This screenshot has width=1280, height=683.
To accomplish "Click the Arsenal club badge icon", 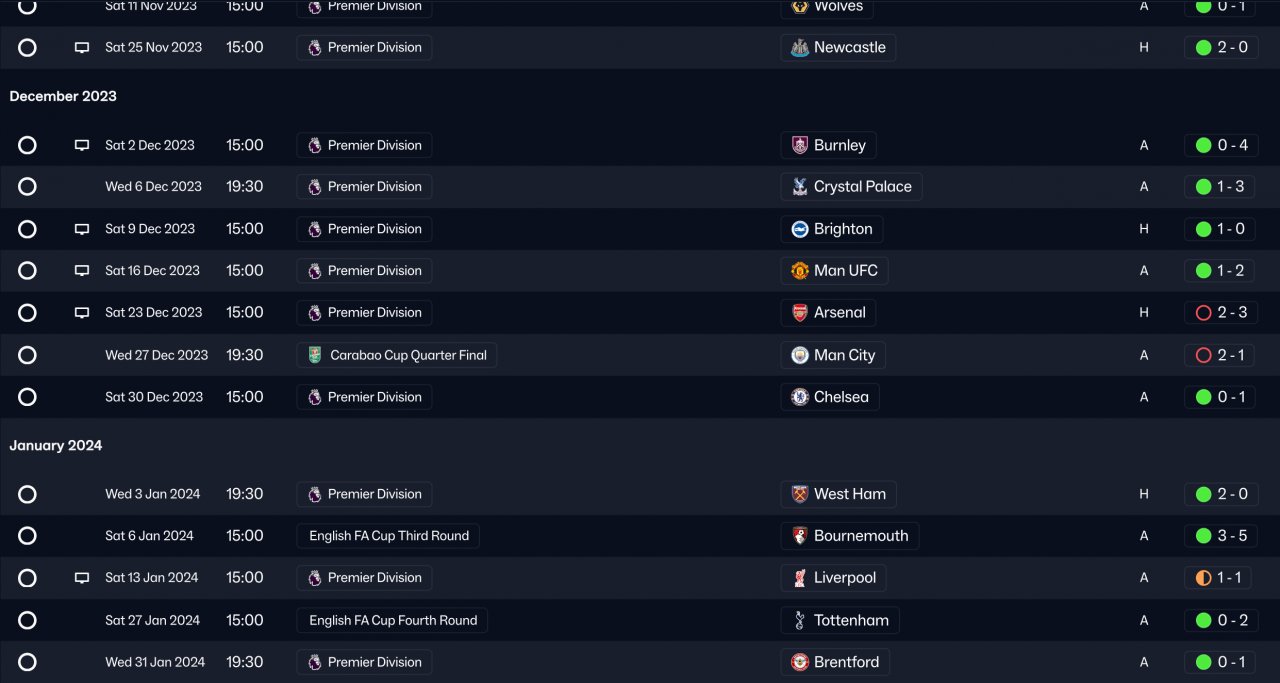I will click(800, 313).
